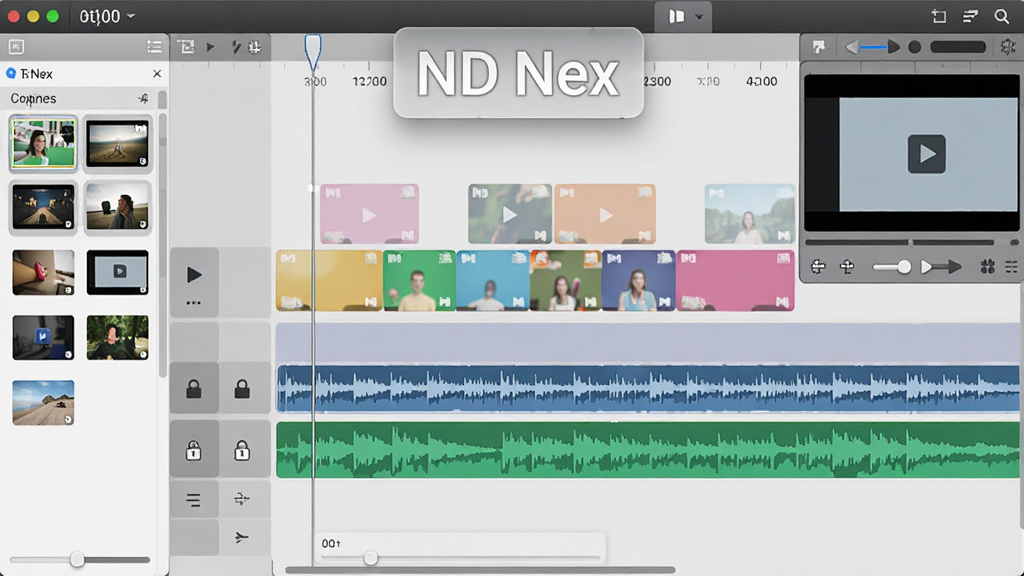This screenshot has height=576, width=1024.
Task: Select the orange clip on the upper track
Action: pos(605,214)
